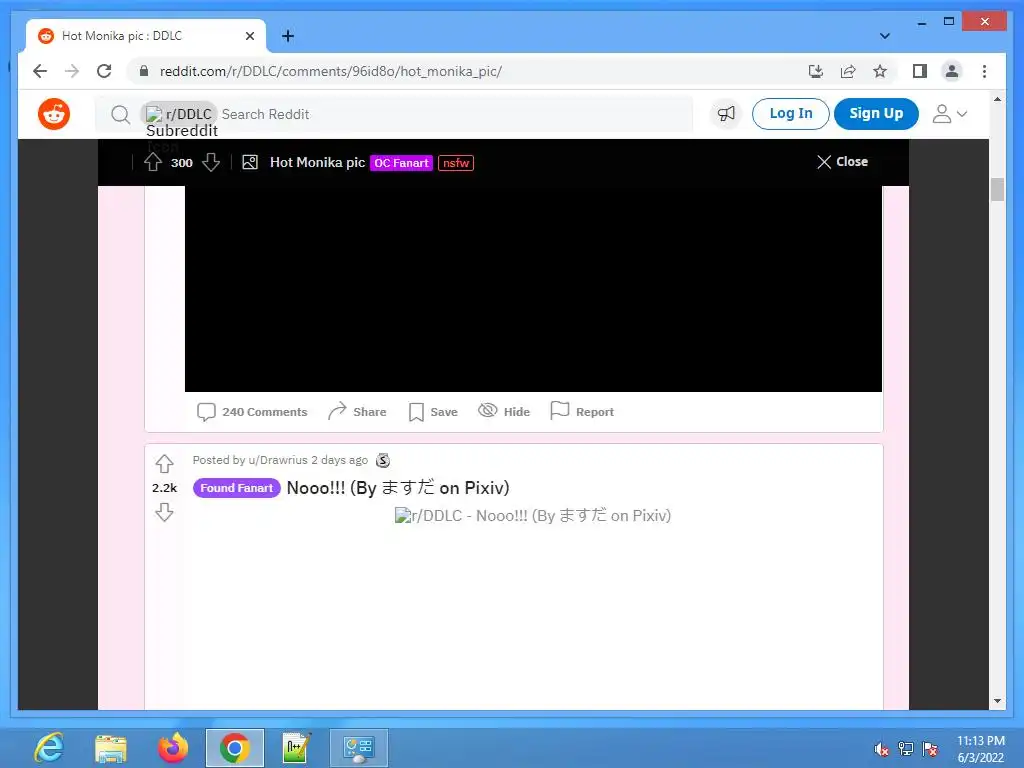Click the image post type icon
Image resolution: width=1024 pixels, height=768 pixels.
click(249, 162)
